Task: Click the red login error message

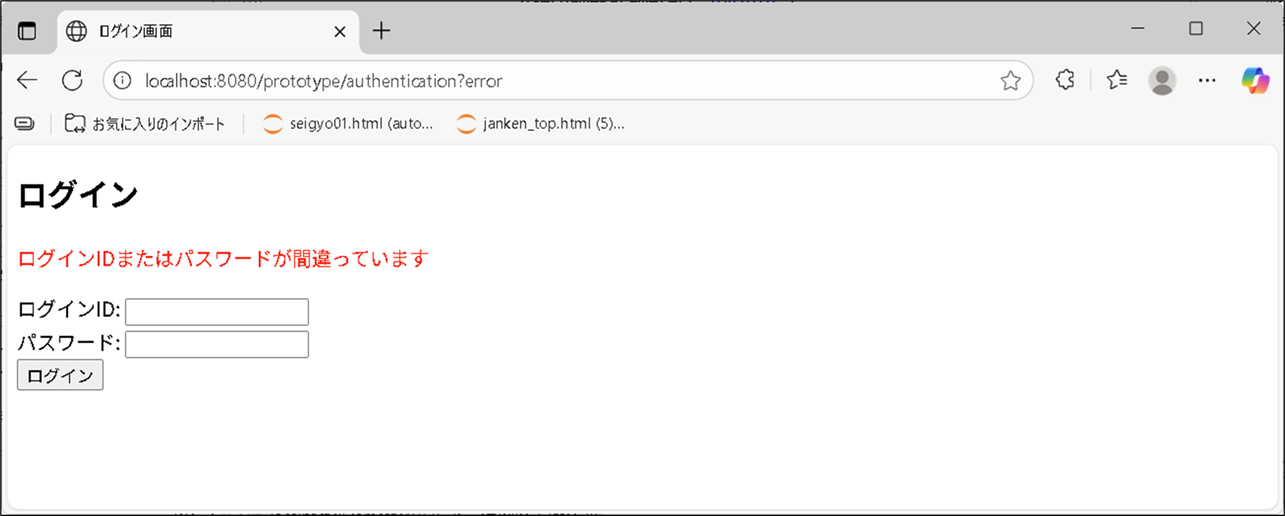Action: point(223,259)
